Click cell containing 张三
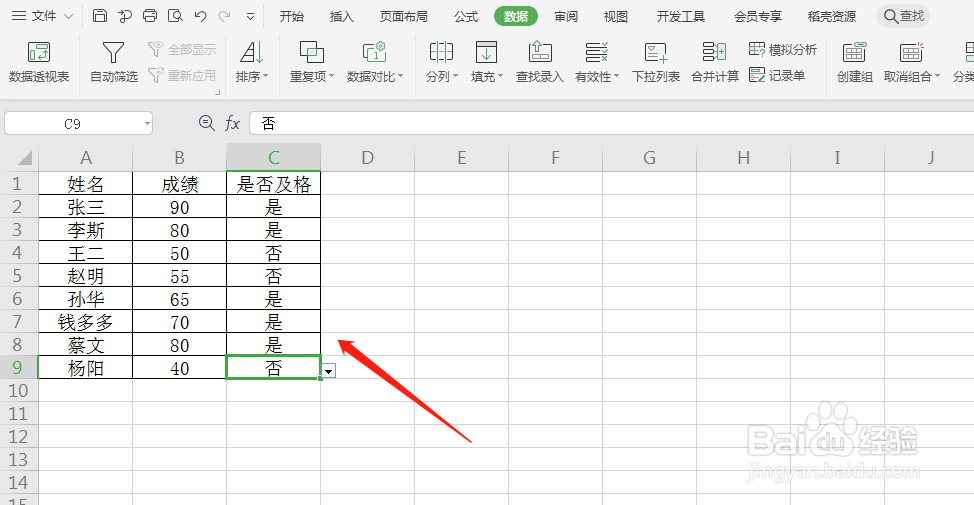Screen dimensions: 974x505 click(x=86, y=207)
